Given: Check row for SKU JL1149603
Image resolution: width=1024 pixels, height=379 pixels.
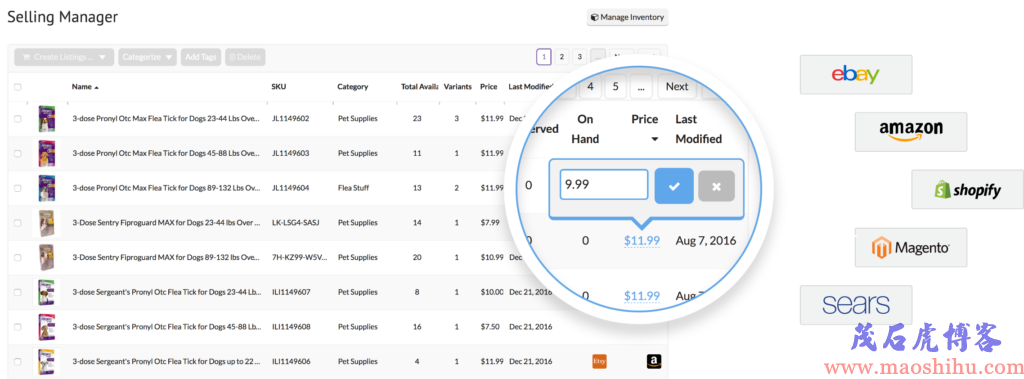Looking at the screenshot, I should 18,154.
